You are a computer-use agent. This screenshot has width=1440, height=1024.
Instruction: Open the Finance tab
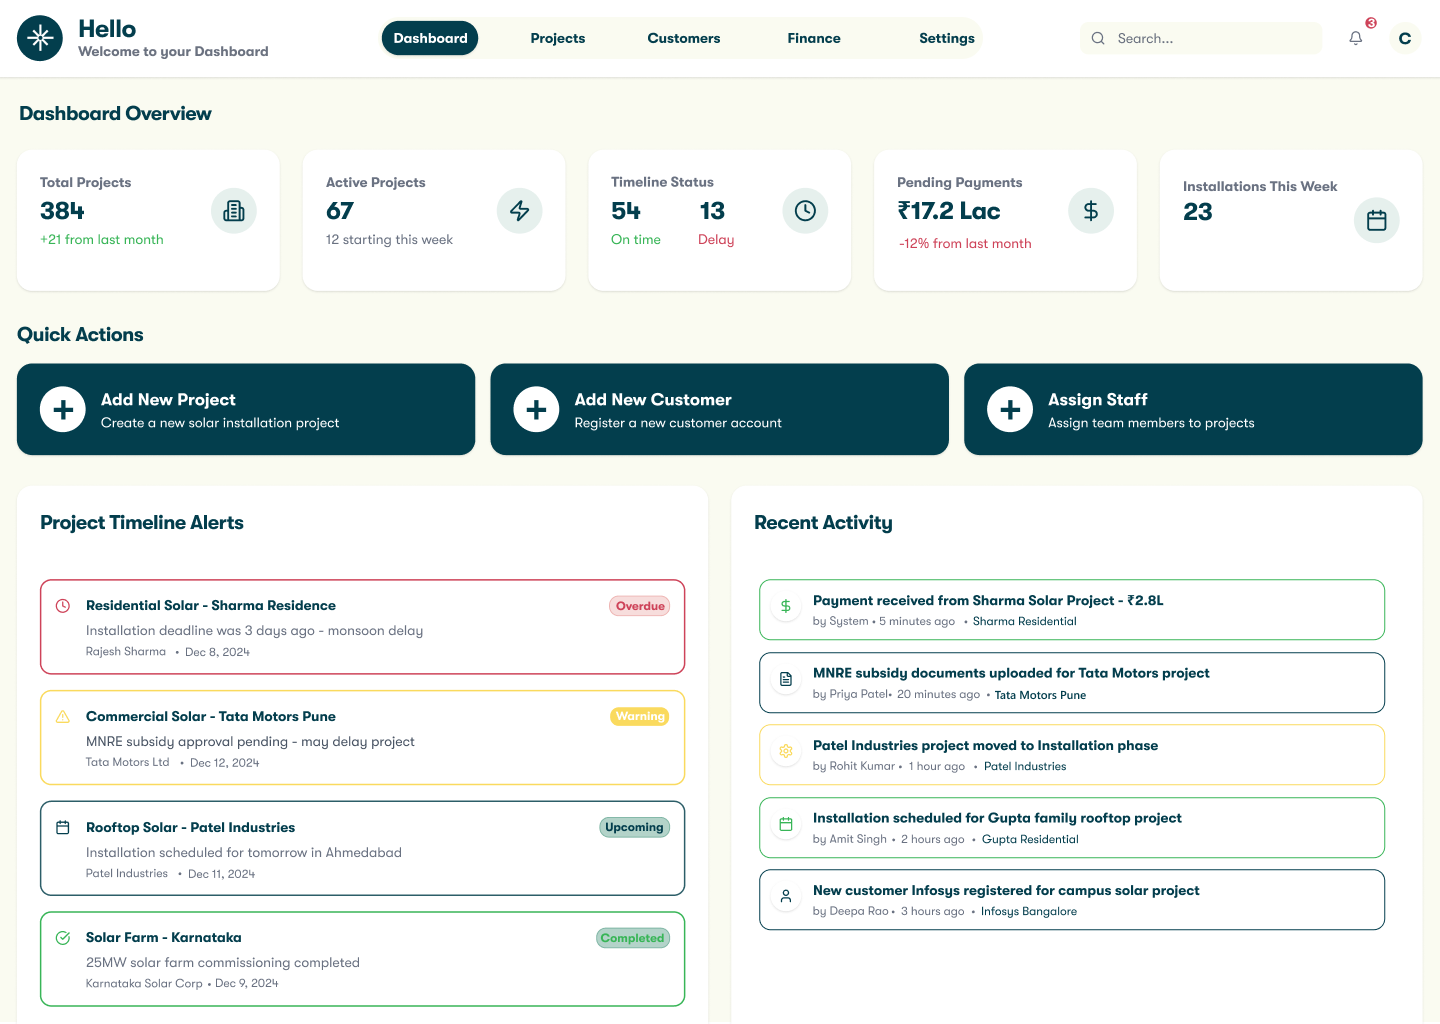click(x=814, y=38)
